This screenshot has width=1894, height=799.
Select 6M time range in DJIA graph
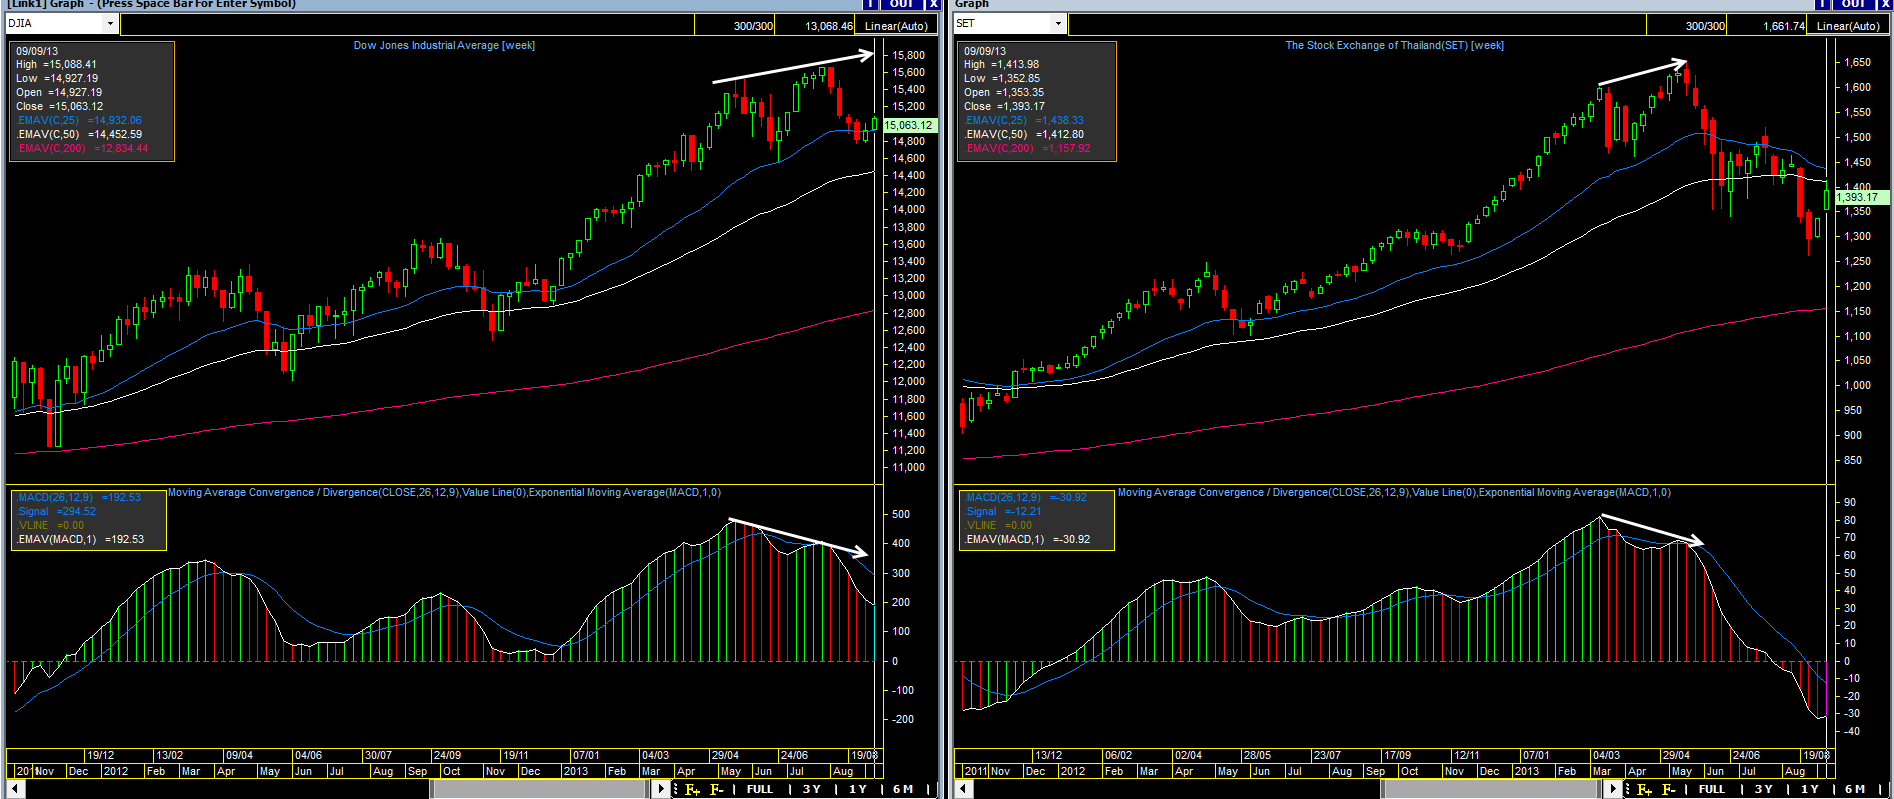[x=903, y=790]
